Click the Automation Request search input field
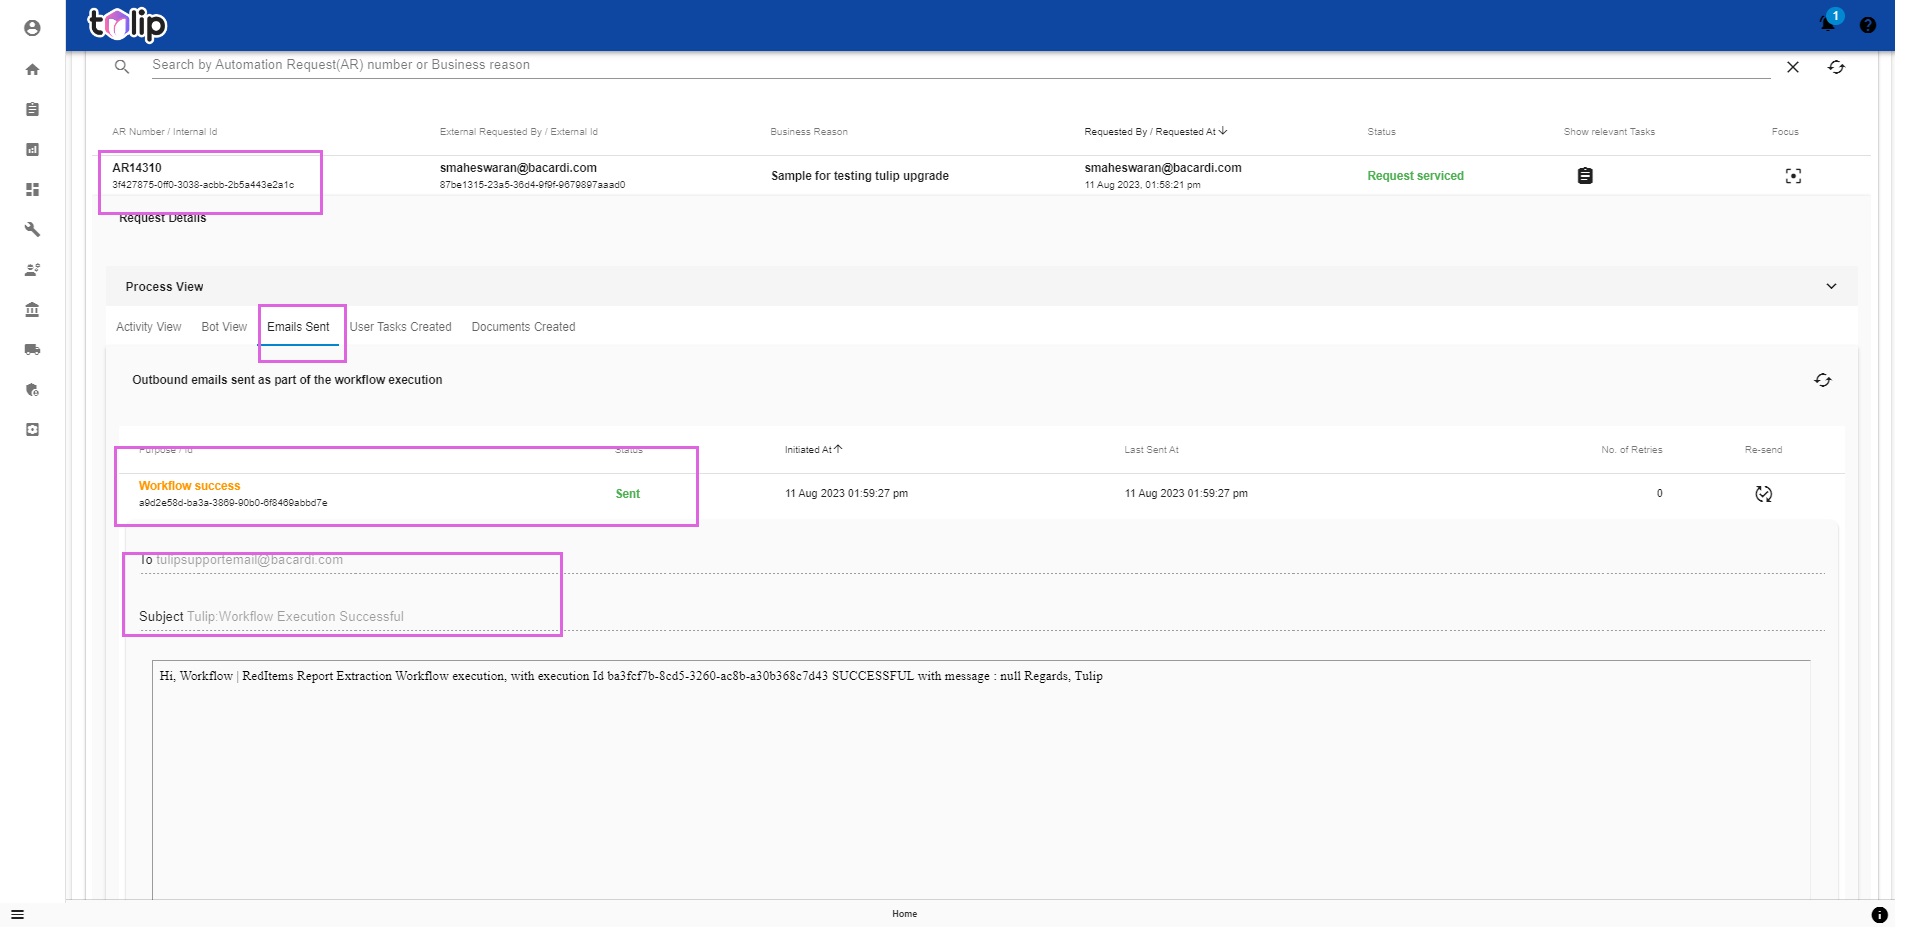 [900, 65]
